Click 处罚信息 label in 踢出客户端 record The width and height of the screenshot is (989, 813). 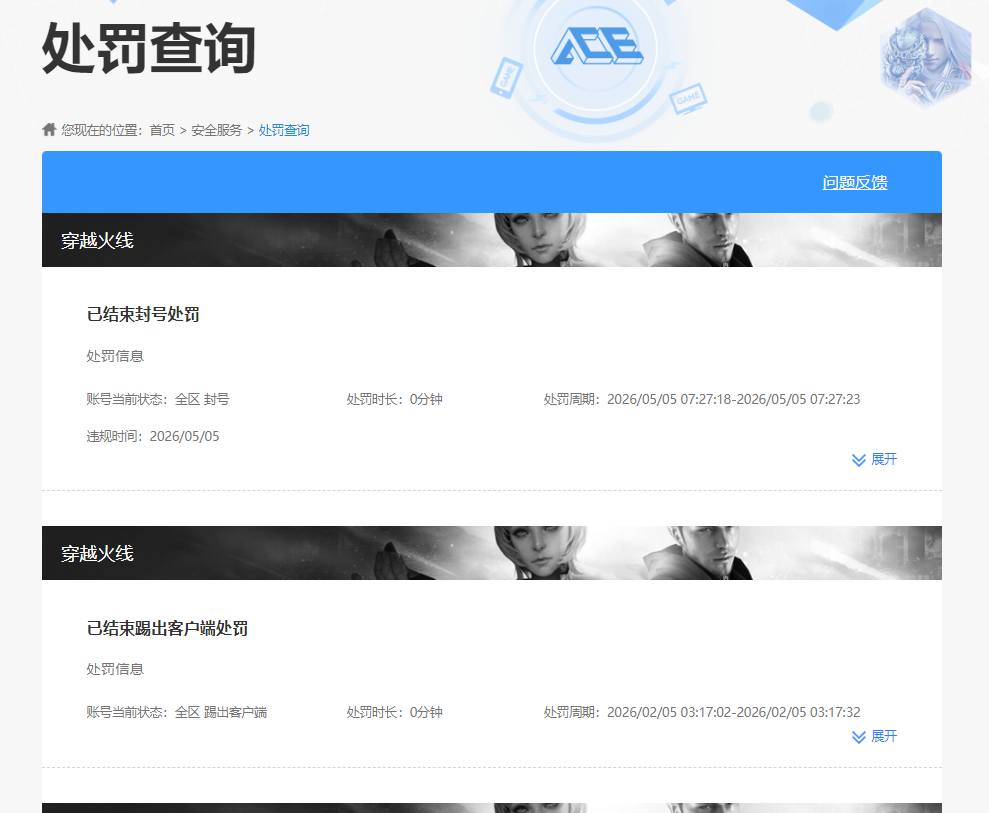(115, 669)
